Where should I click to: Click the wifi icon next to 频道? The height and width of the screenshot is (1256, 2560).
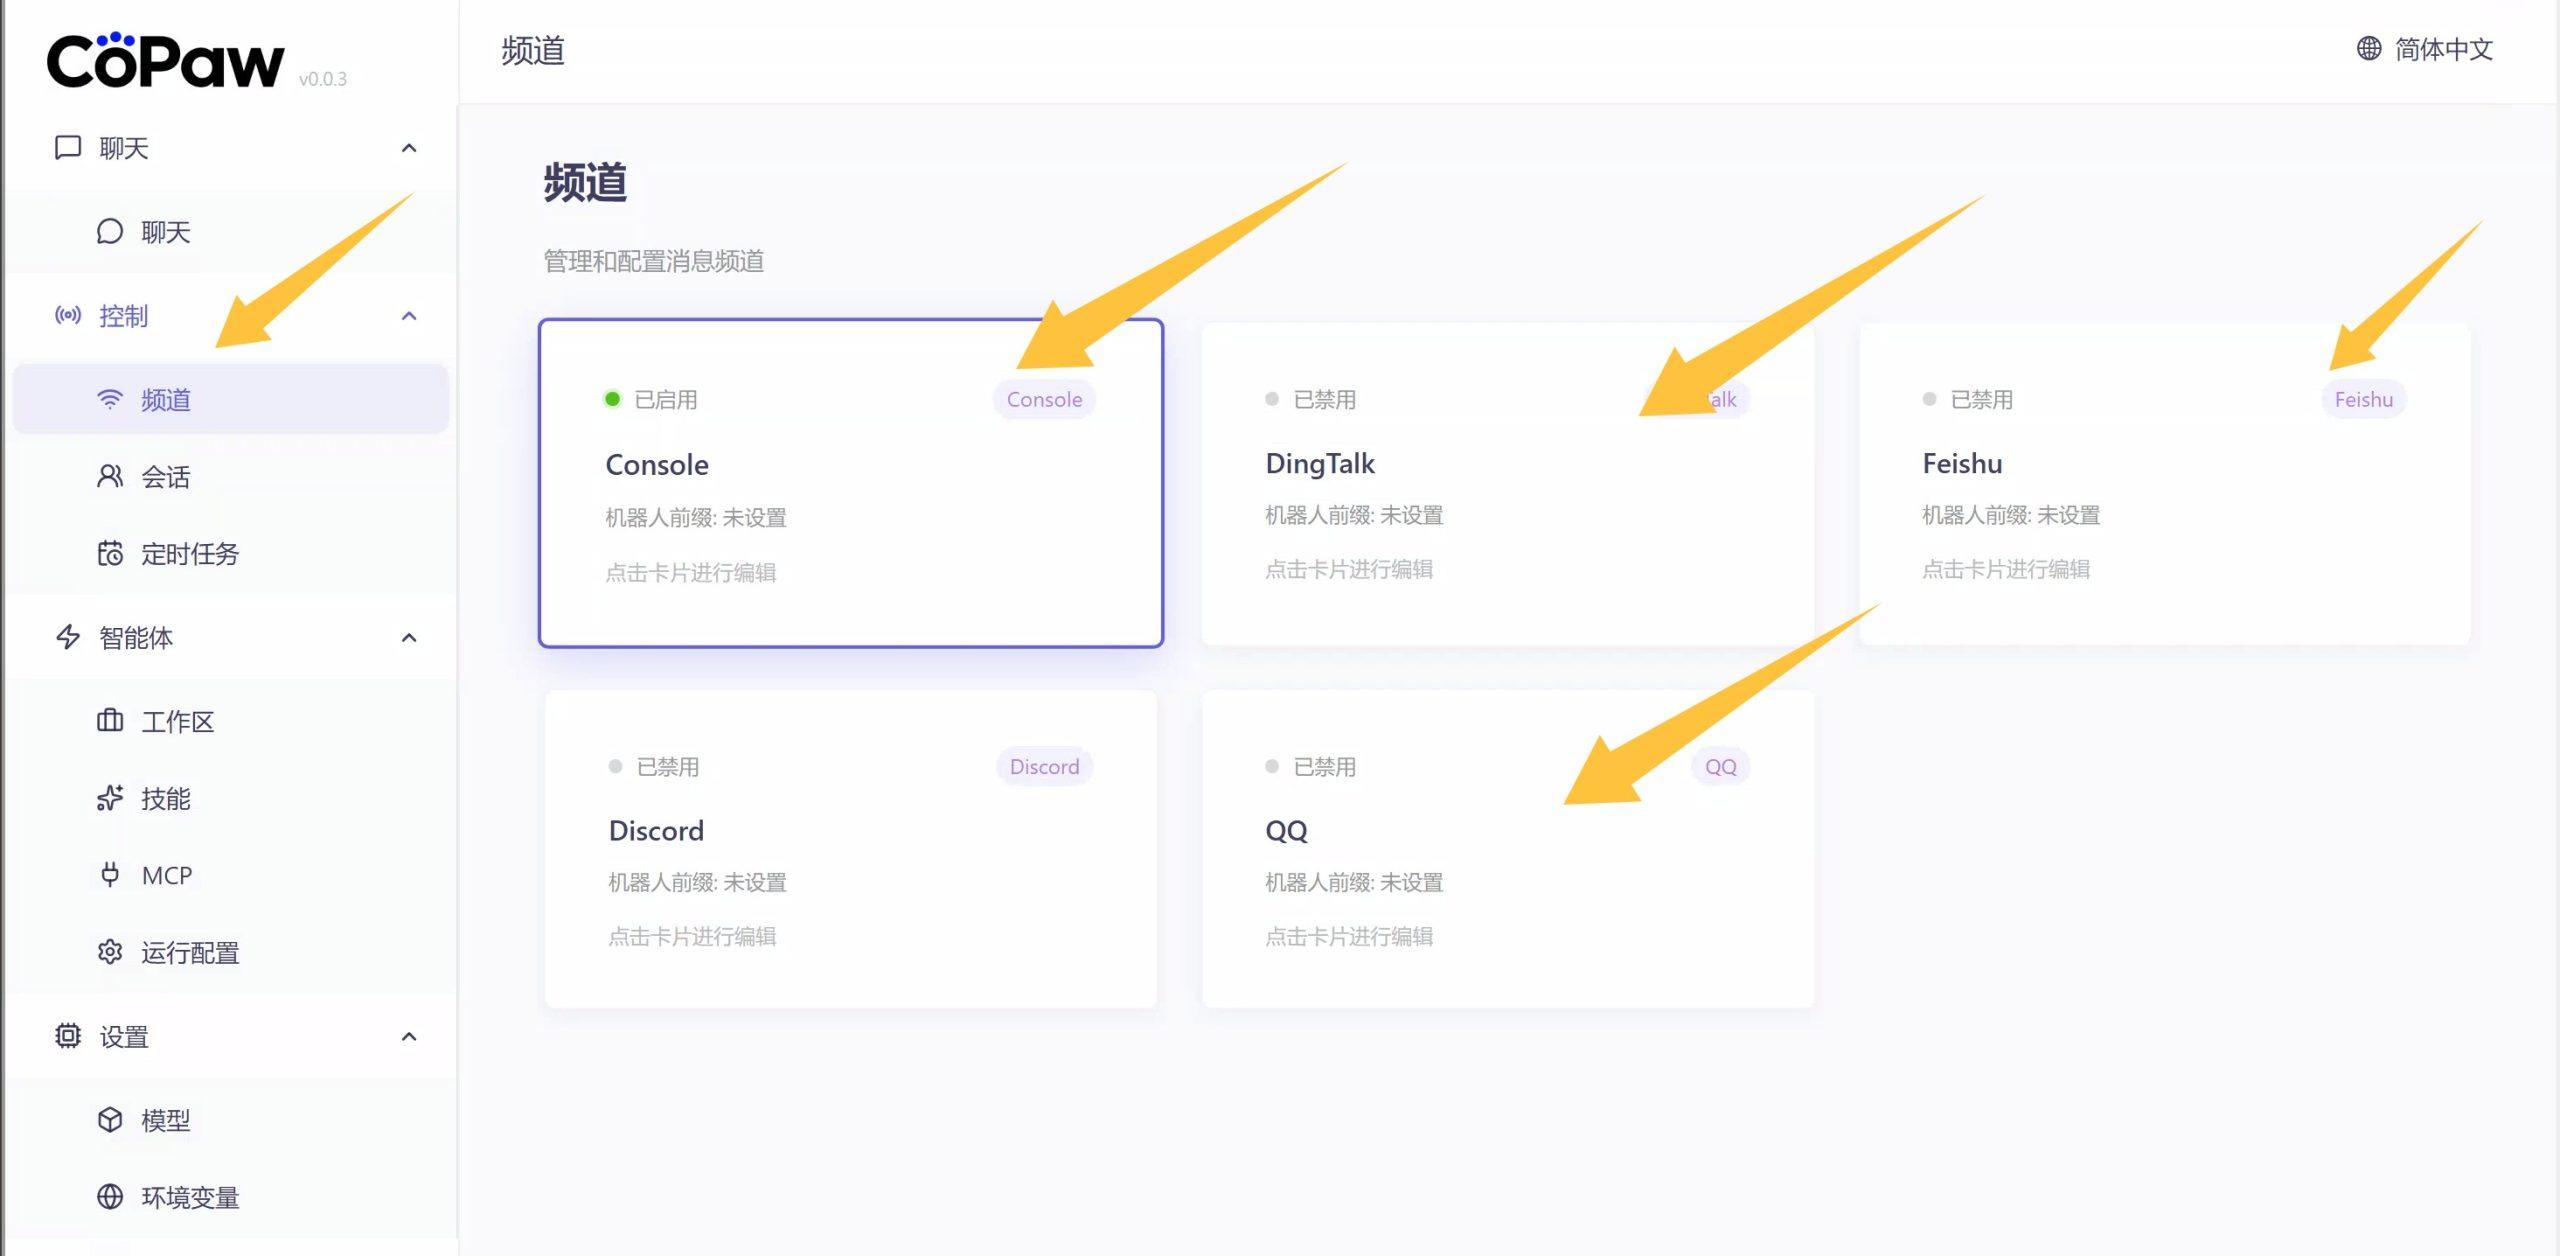[109, 400]
